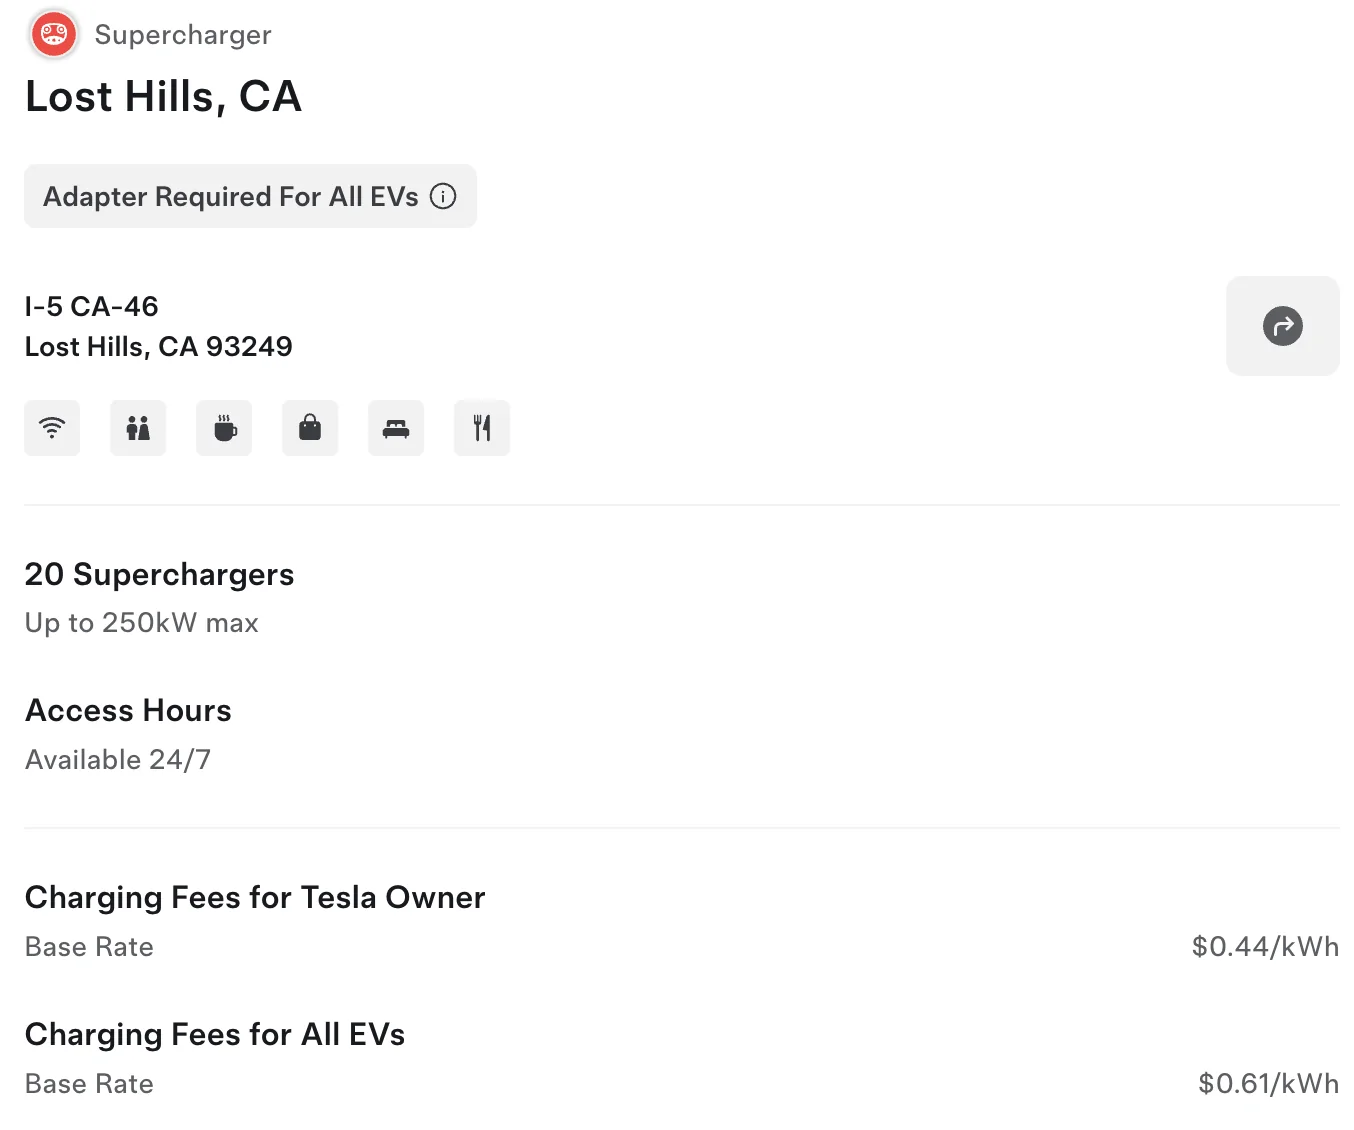Image resolution: width=1354 pixels, height=1130 pixels.
Task: Click the I-5 CA-46 address line
Action: point(92,306)
